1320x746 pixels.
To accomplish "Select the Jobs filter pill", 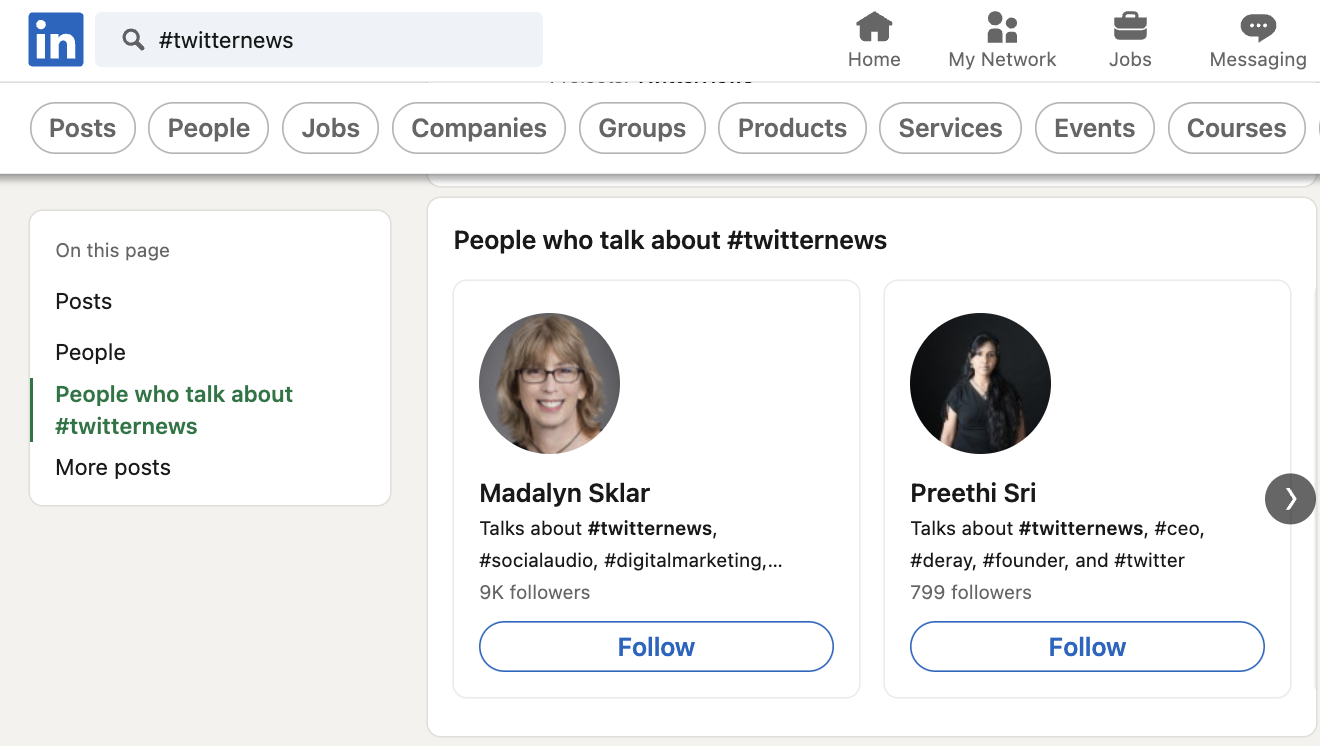I will [330, 128].
